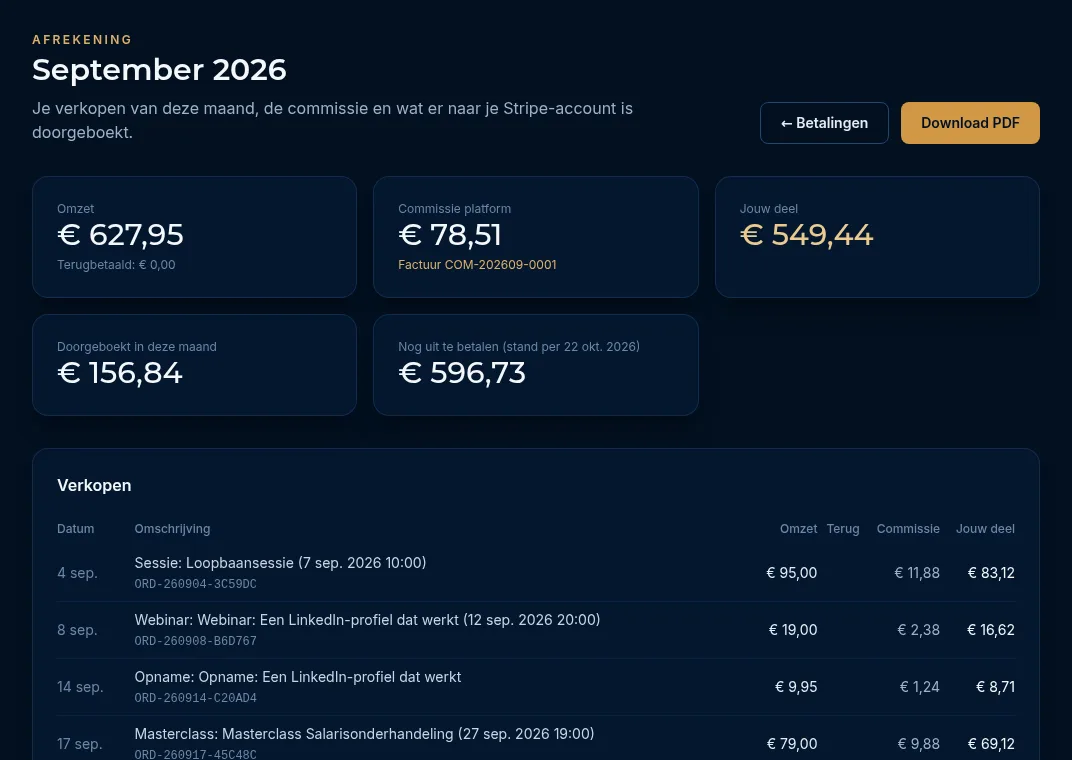1072x760 pixels.
Task: Select the Omzet summary card
Action: pos(194,236)
